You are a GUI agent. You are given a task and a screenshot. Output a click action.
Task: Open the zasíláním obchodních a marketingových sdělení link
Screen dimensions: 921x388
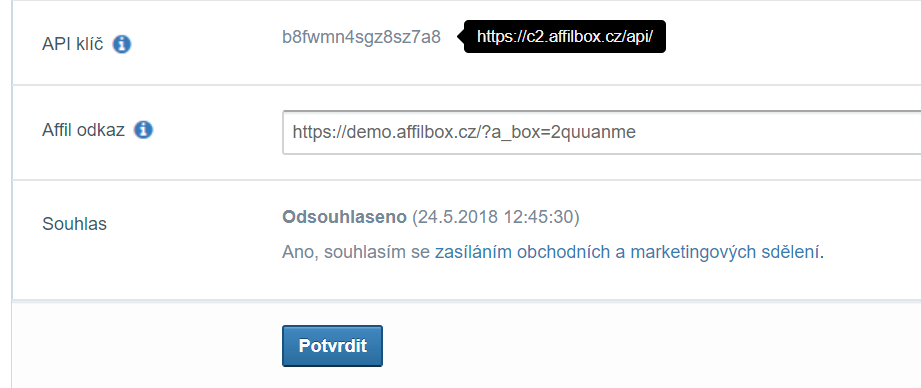click(627, 252)
